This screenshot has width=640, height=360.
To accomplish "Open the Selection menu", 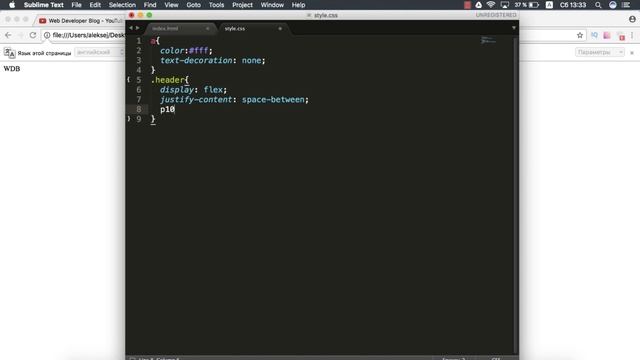I will click(x=122, y=5).
